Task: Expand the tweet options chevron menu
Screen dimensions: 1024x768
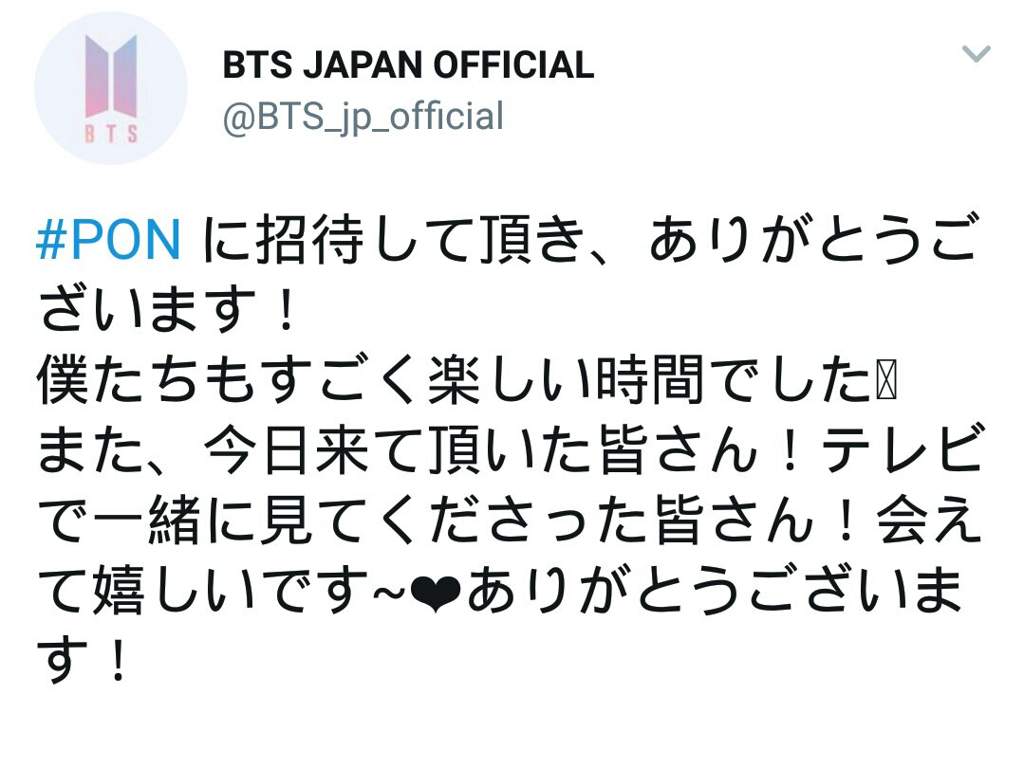Action: pyautogui.click(x=976, y=54)
